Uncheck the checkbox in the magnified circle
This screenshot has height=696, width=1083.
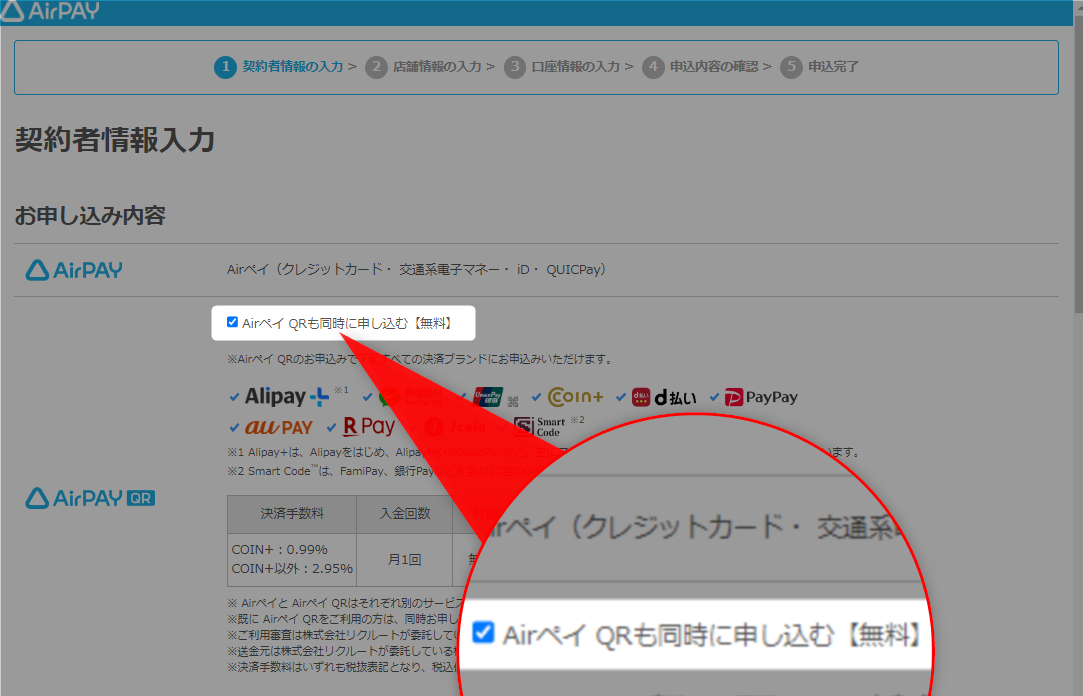(x=483, y=634)
